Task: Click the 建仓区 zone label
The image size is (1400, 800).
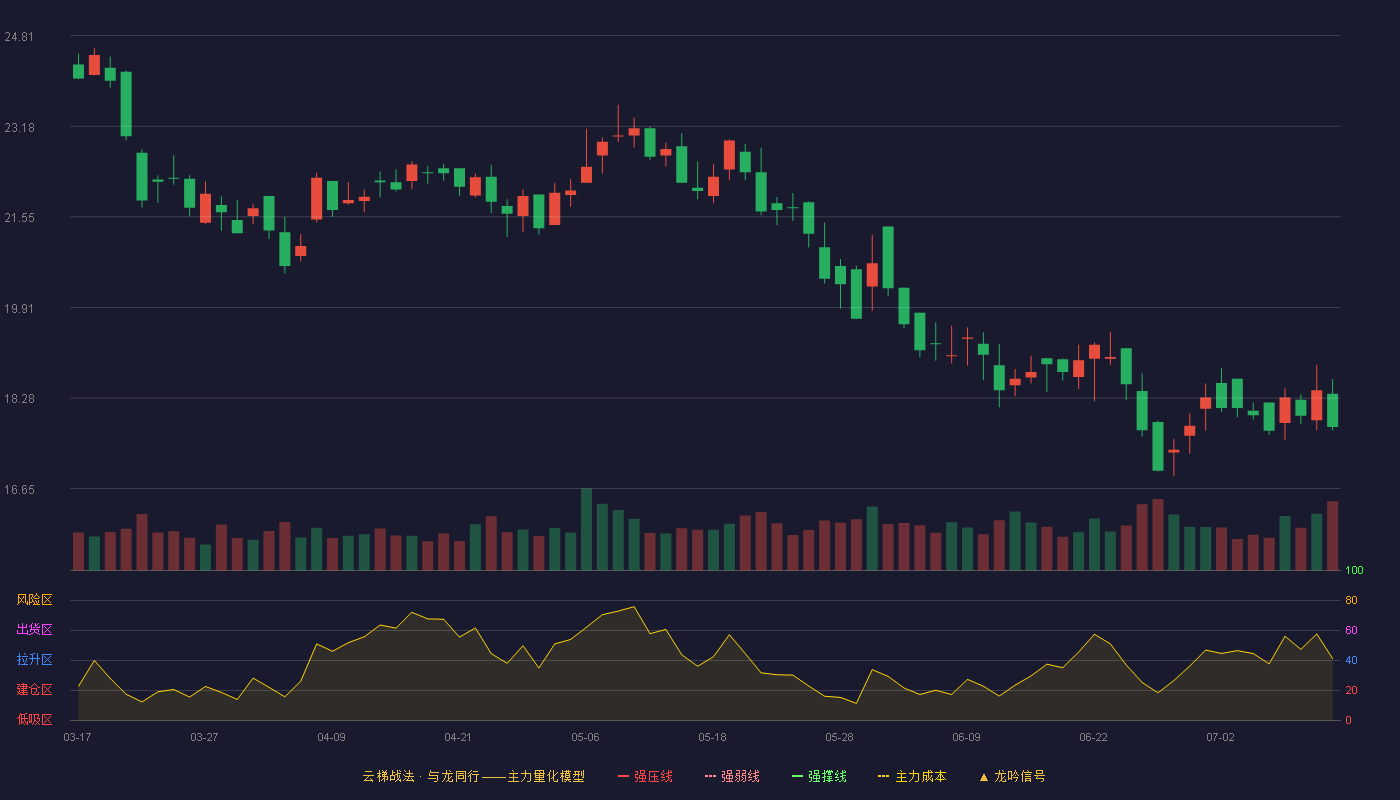Action: point(34,690)
